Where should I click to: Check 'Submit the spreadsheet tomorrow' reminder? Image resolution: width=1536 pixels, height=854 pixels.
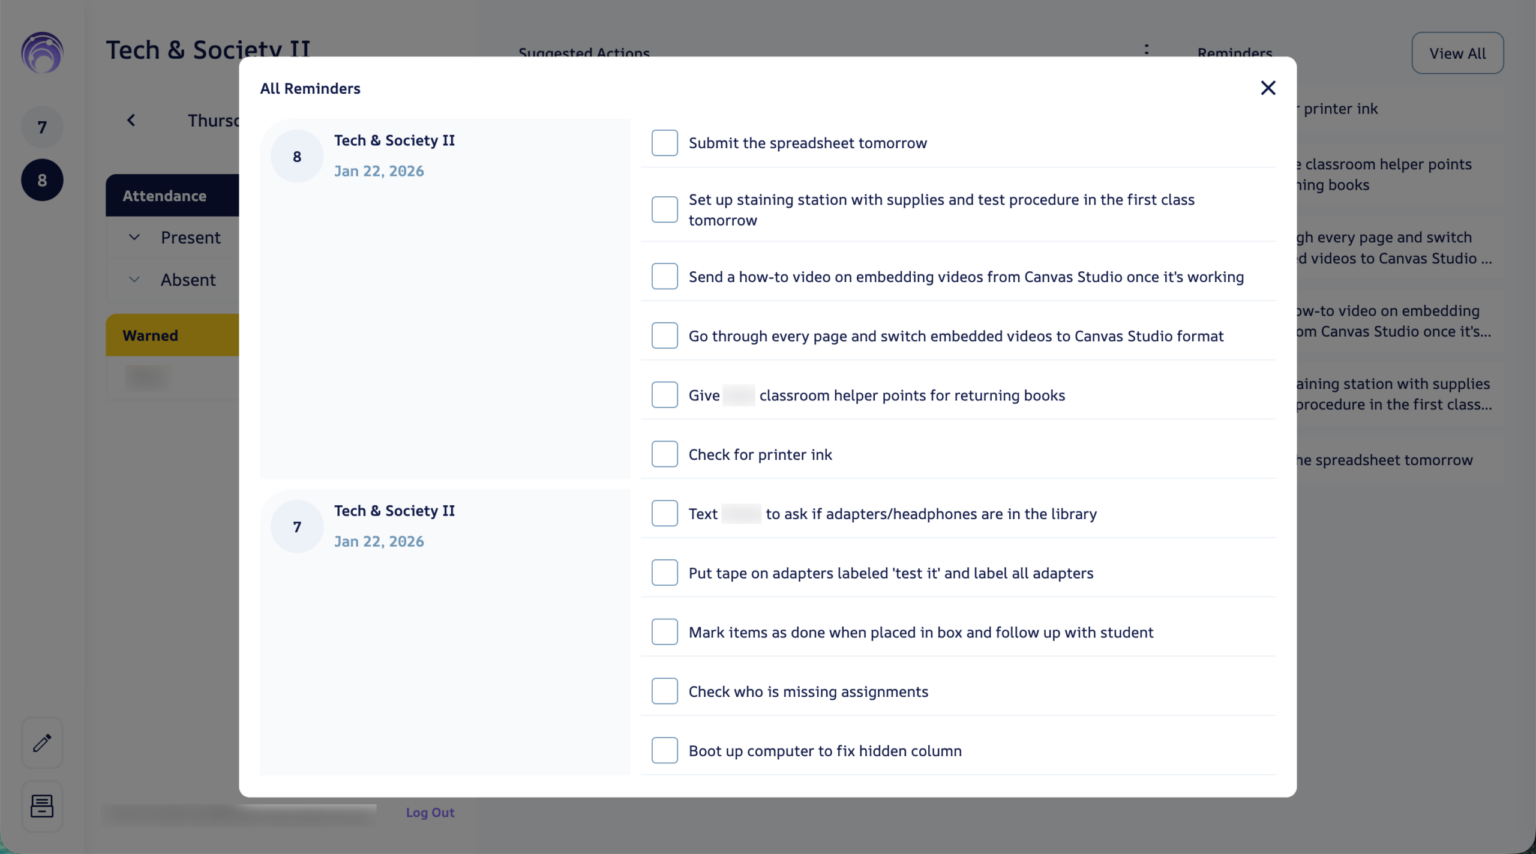(x=665, y=143)
